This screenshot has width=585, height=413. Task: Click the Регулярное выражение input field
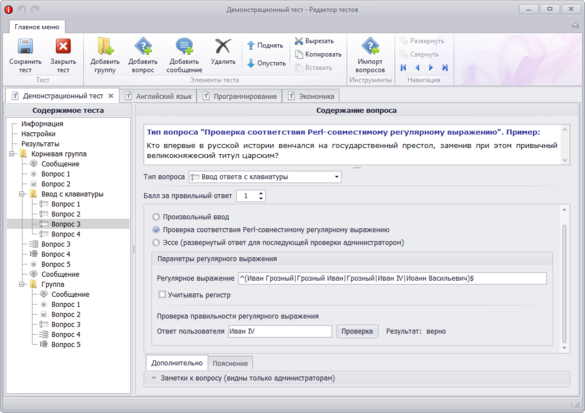point(392,278)
